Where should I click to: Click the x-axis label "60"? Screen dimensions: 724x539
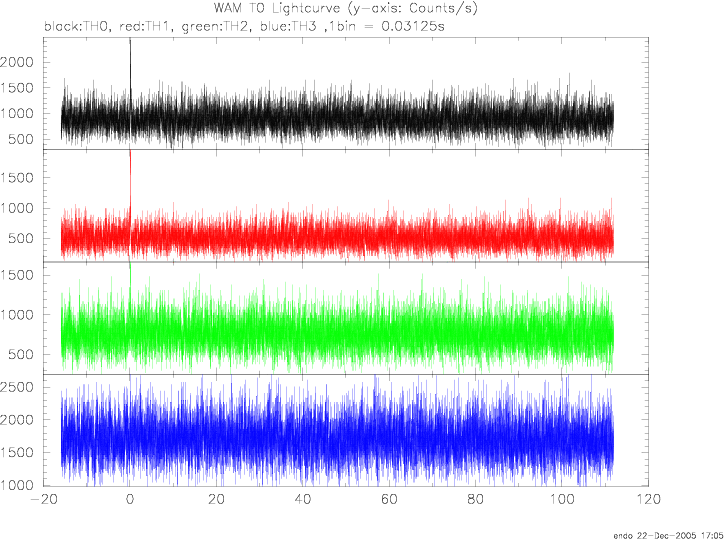click(x=389, y=500)
